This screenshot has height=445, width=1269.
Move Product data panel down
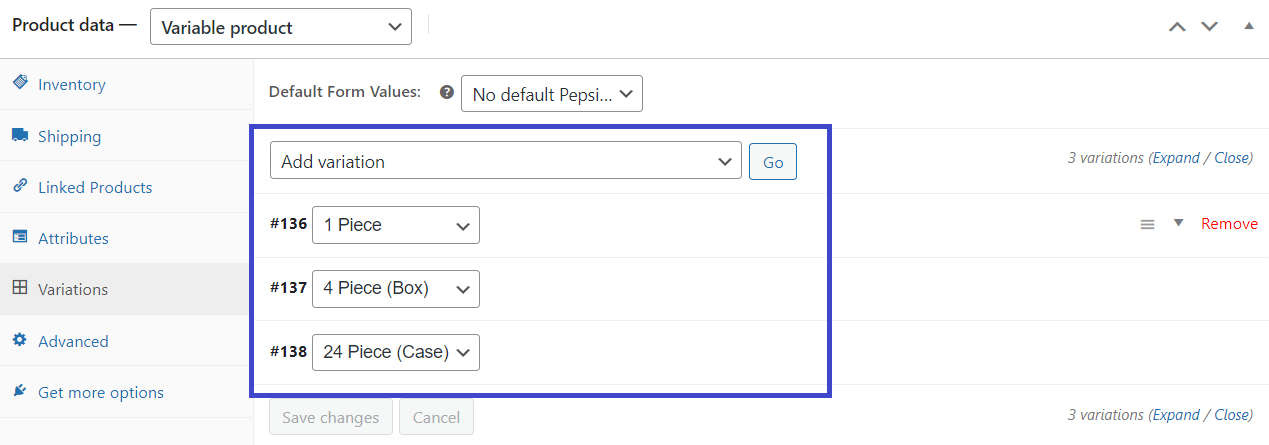coord(1210,26)
